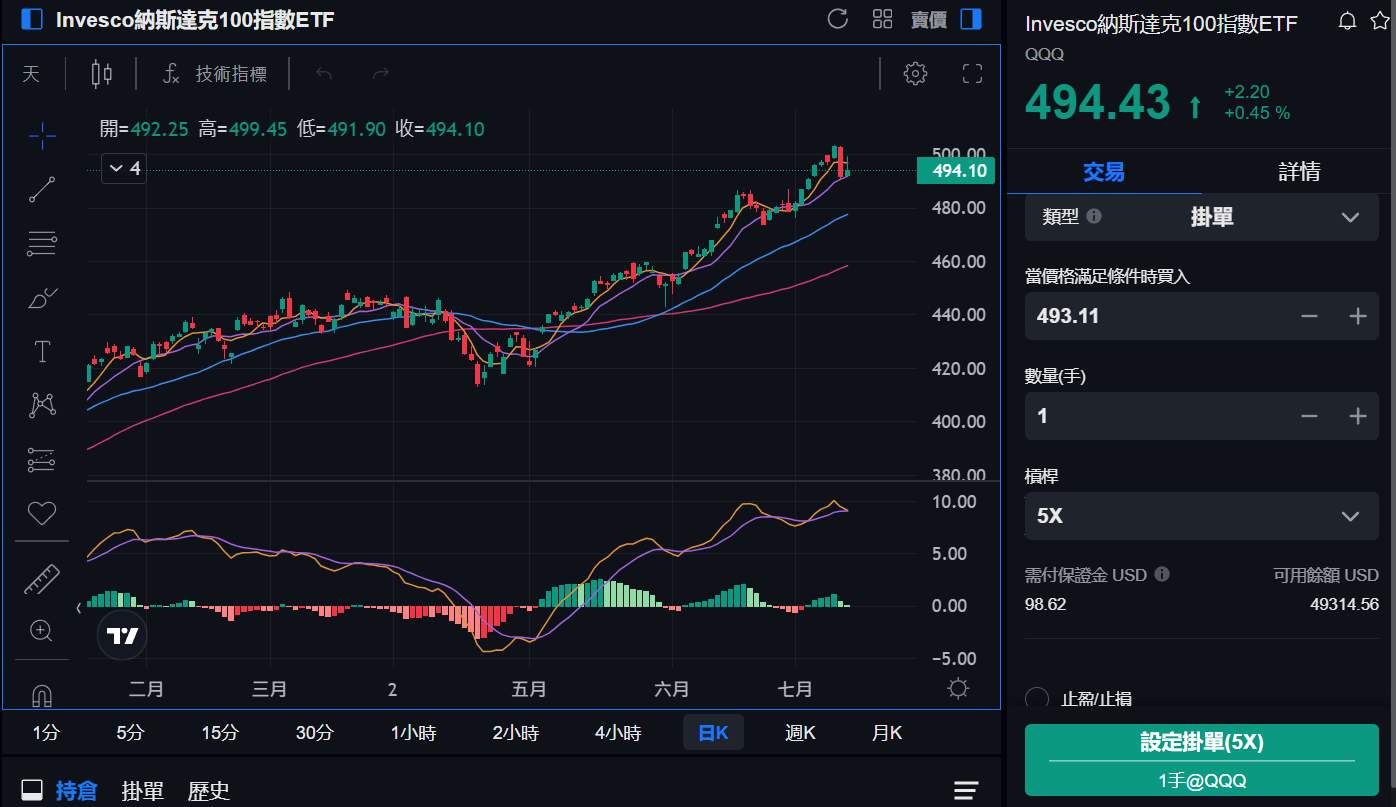This screenshot has height=807, width=1396.
Task: Select the 1小時 timeframe
Action: tap(413, 733)
